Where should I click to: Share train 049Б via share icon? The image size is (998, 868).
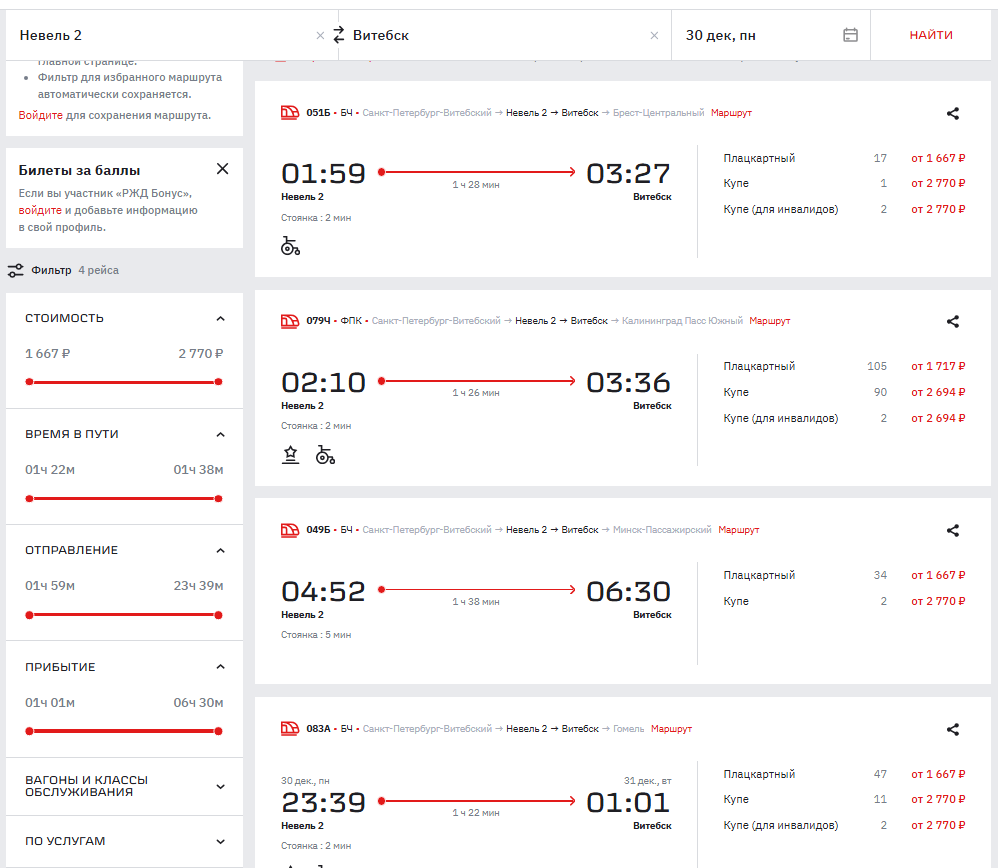click(952, 530)
